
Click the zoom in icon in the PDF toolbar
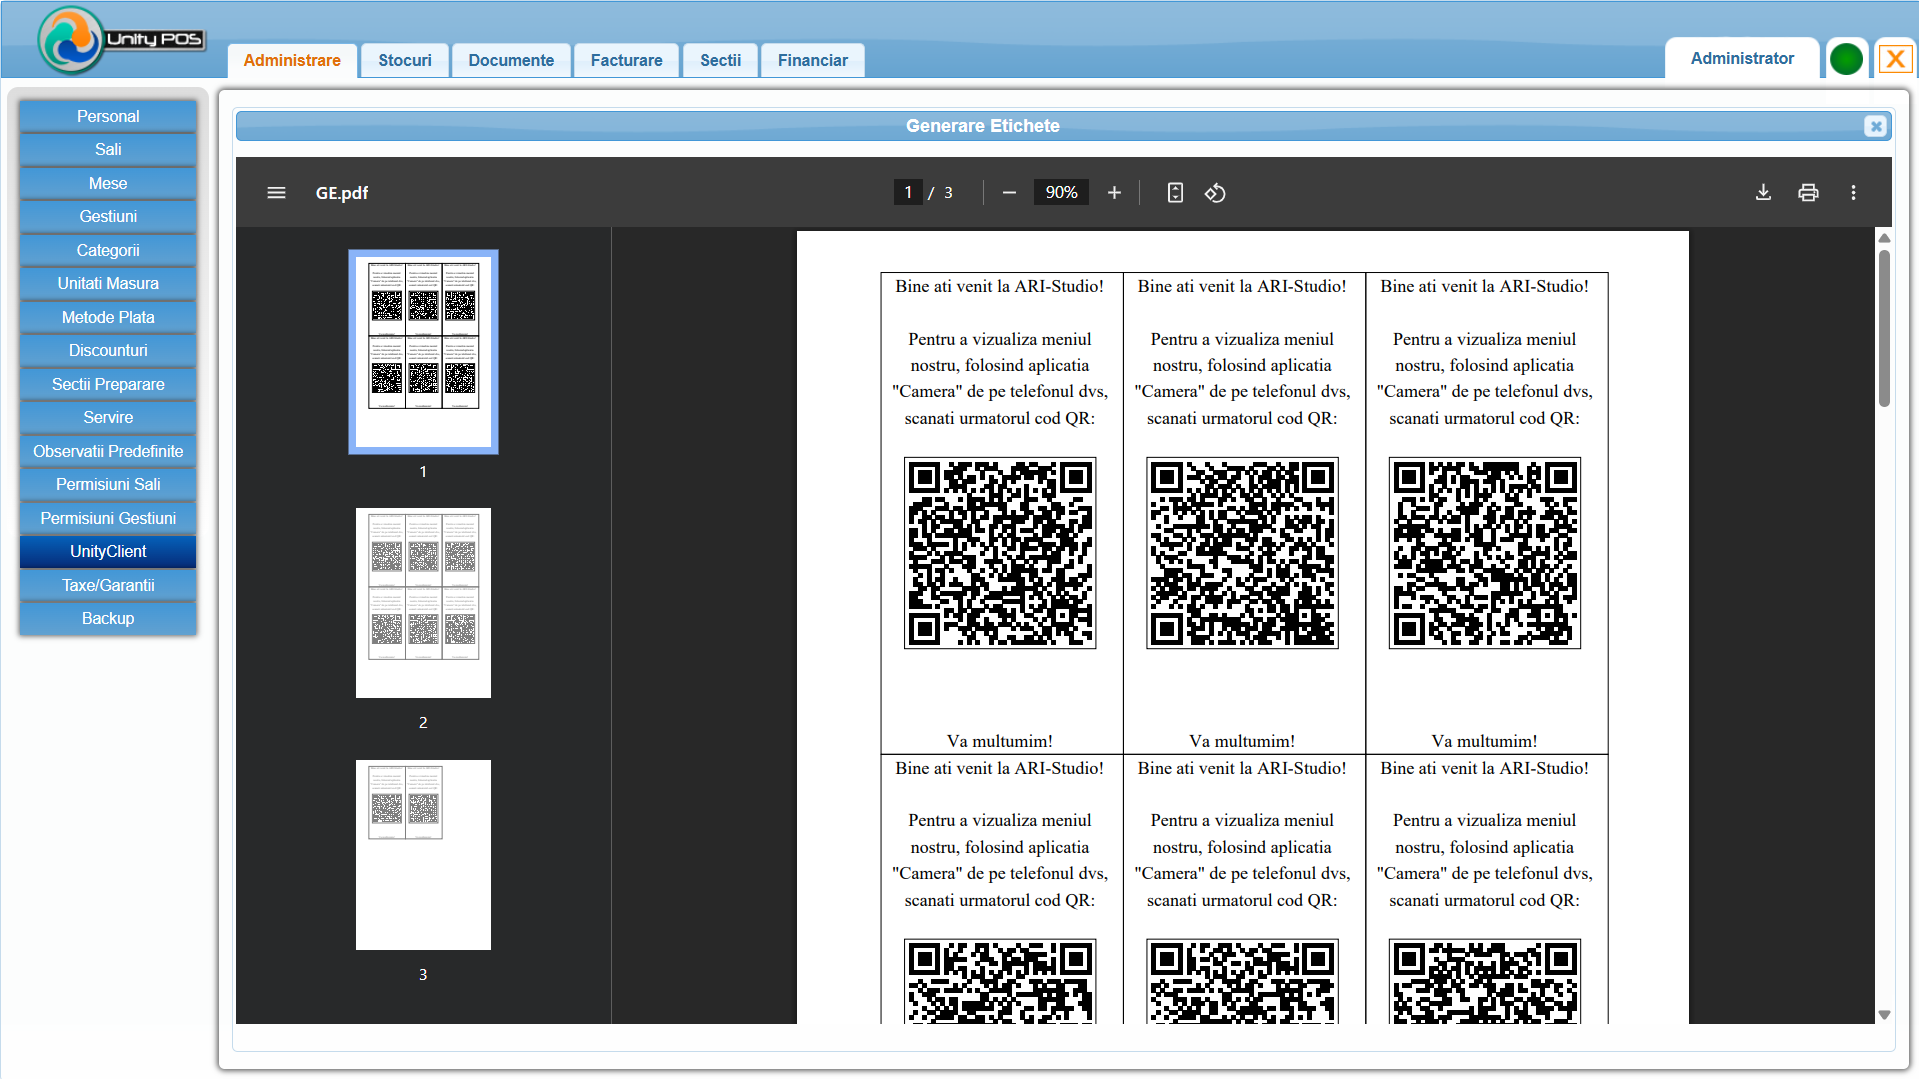[x=1114, y=192]
